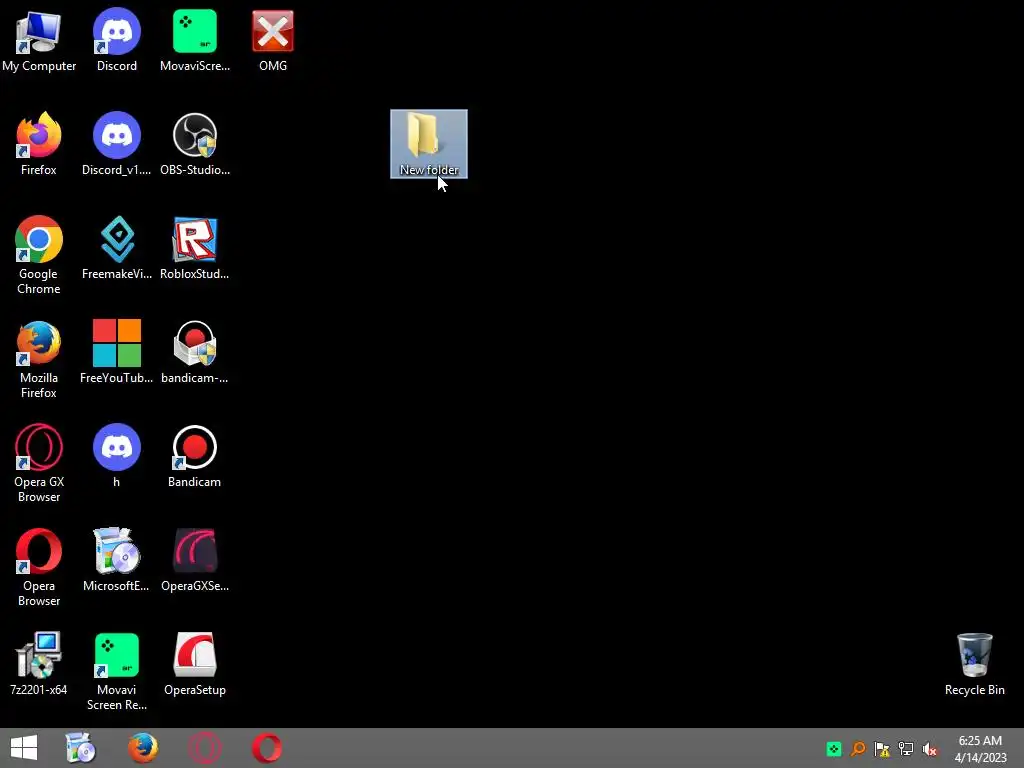1024x768 pixels.
Task: Click the "7z2201-x64" label text
Action: pos(39,690)
